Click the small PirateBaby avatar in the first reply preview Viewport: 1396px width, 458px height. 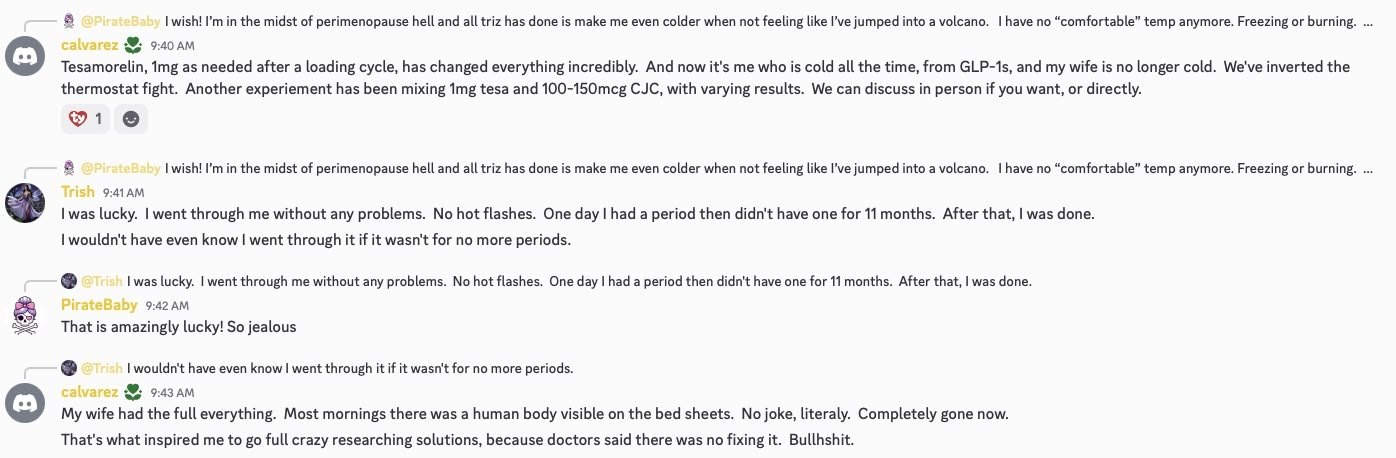(69, 21)
